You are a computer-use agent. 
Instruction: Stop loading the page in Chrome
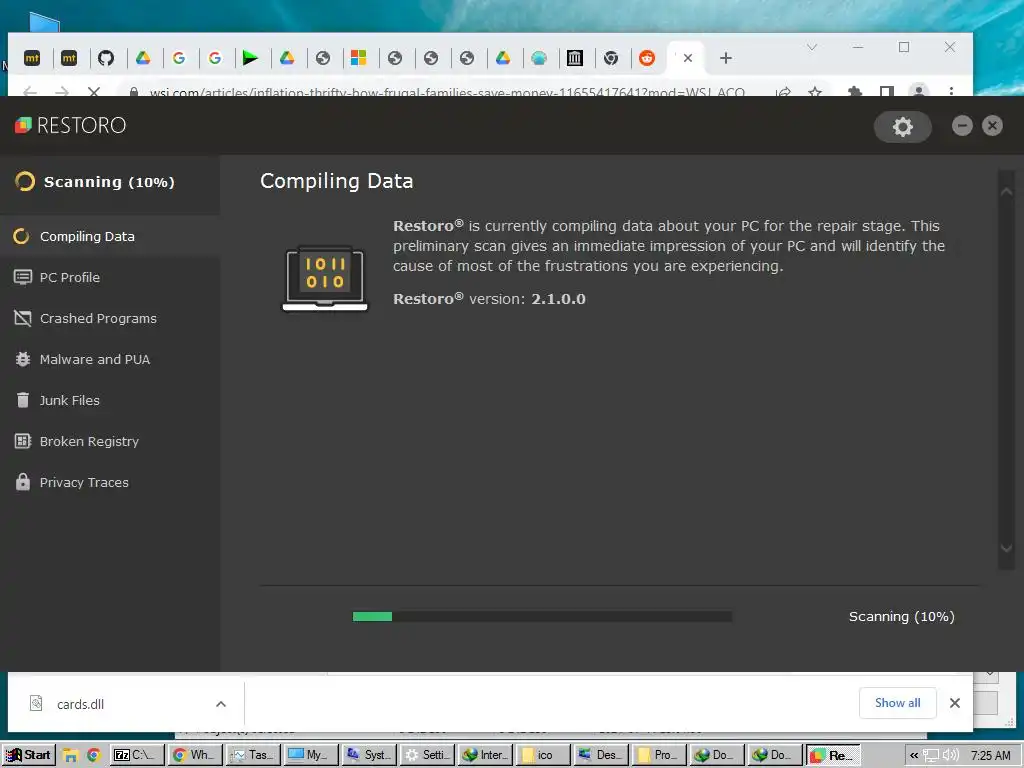pyautogui.click(x=94, y=91)
